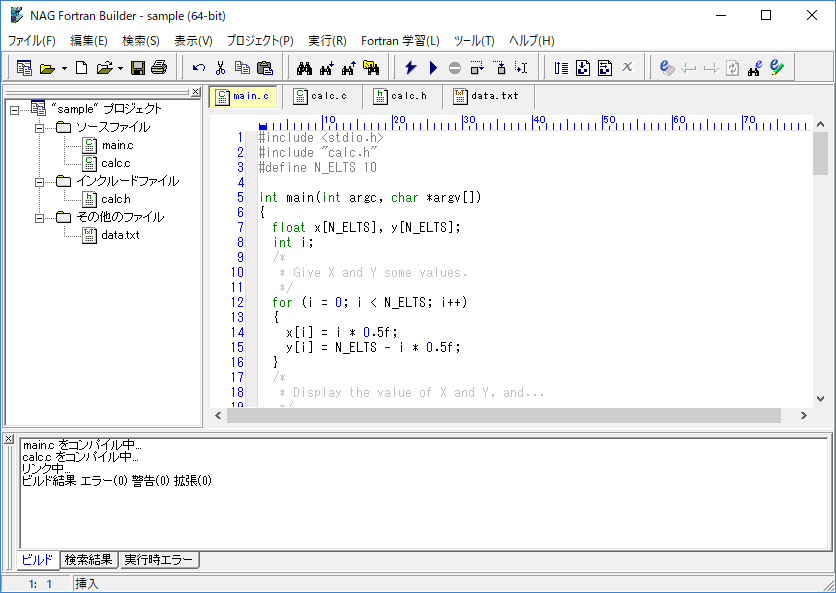
Task: Click the Cut scissors icon
Action: [x=220, y=68]
